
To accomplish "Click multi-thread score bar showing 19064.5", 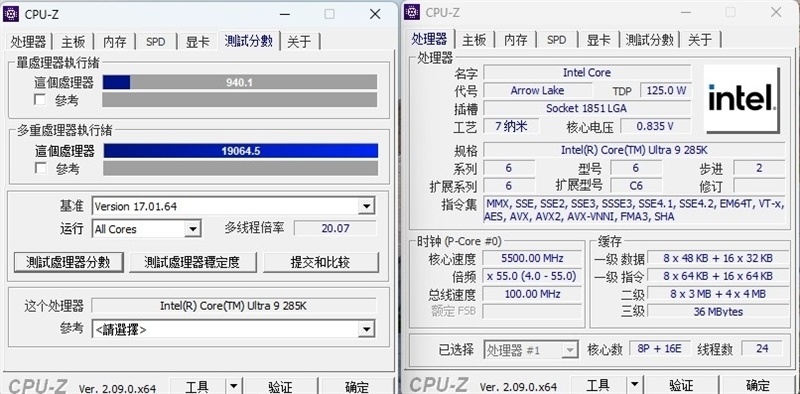I will (x=241, y=151).
